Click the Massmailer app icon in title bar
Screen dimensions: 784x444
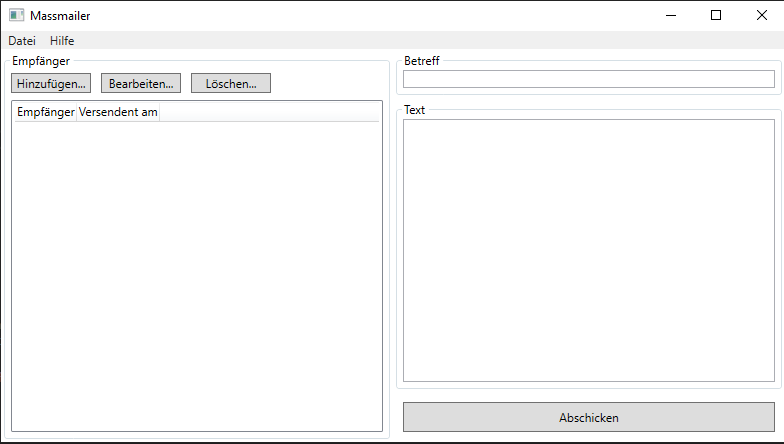tap(16, 15)
